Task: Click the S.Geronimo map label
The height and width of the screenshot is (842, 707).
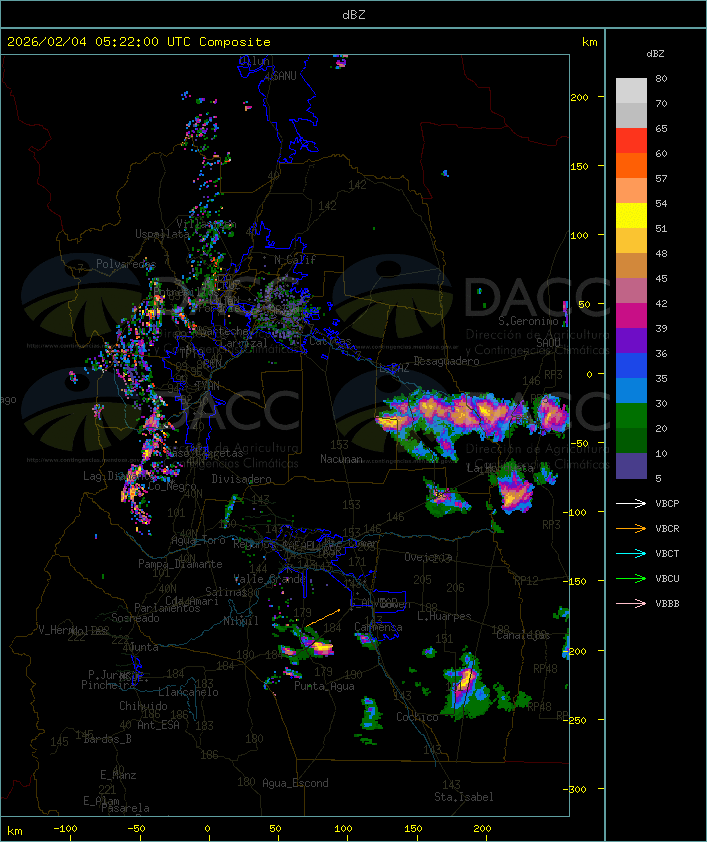Action: click(528, 321)
